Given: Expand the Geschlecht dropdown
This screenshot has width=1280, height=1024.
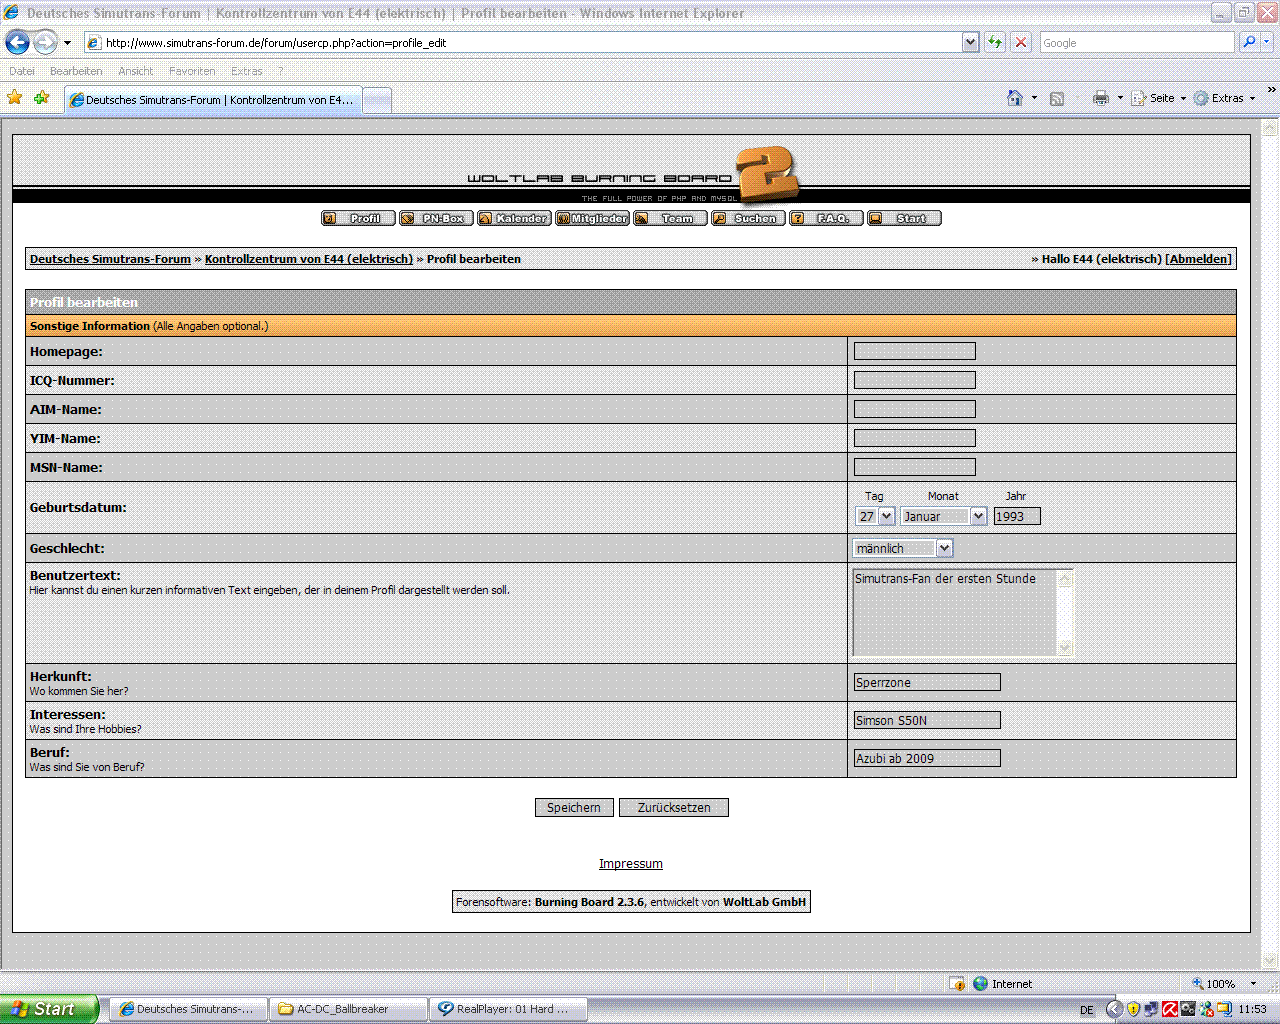Looking at the screenshot, I should (x=944, y=548).
